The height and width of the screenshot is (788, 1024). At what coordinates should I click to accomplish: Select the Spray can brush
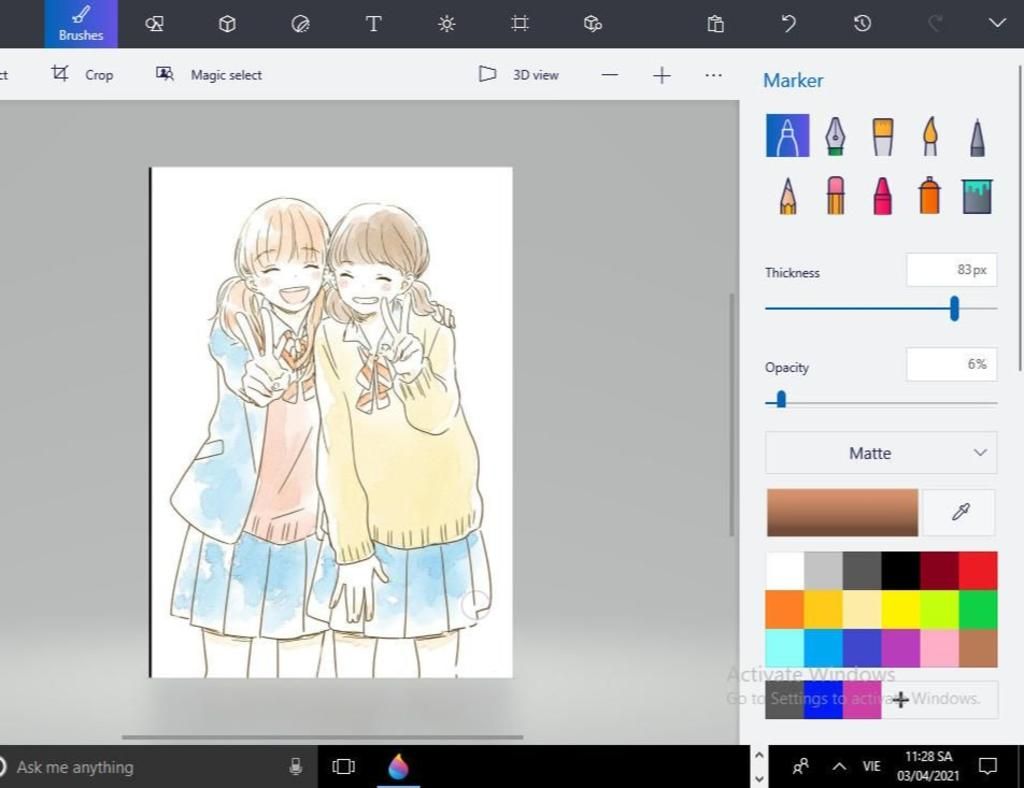point(929,195)
